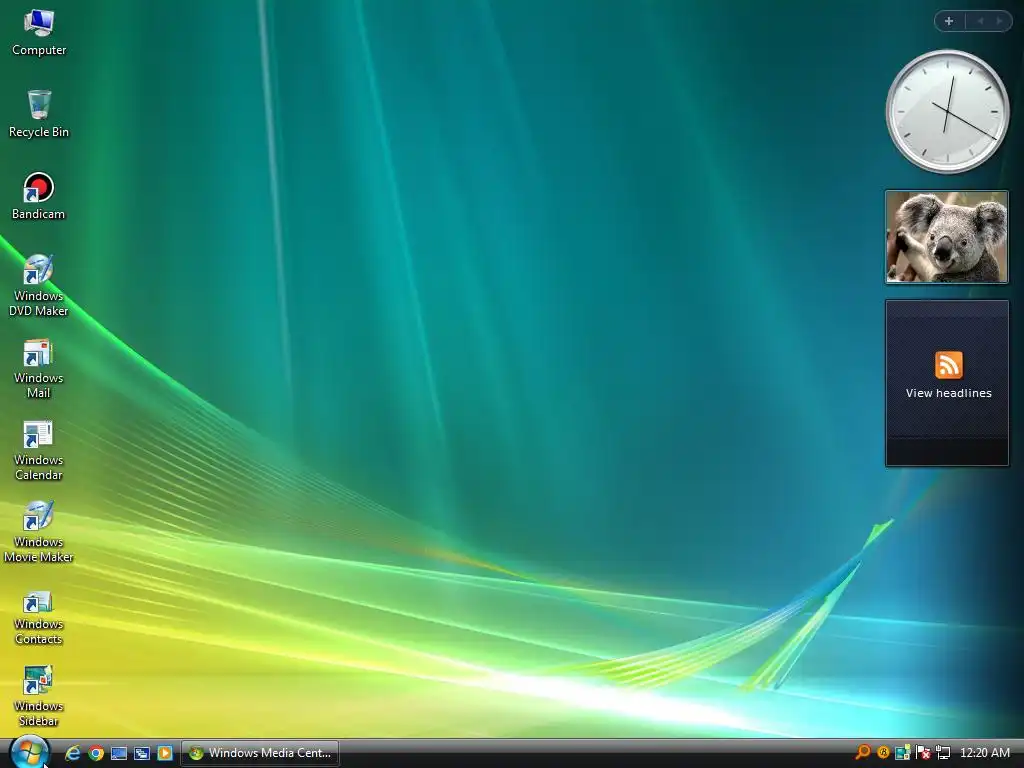Launch Internet Explorer from Quick Launch

(x=72, y=753)
